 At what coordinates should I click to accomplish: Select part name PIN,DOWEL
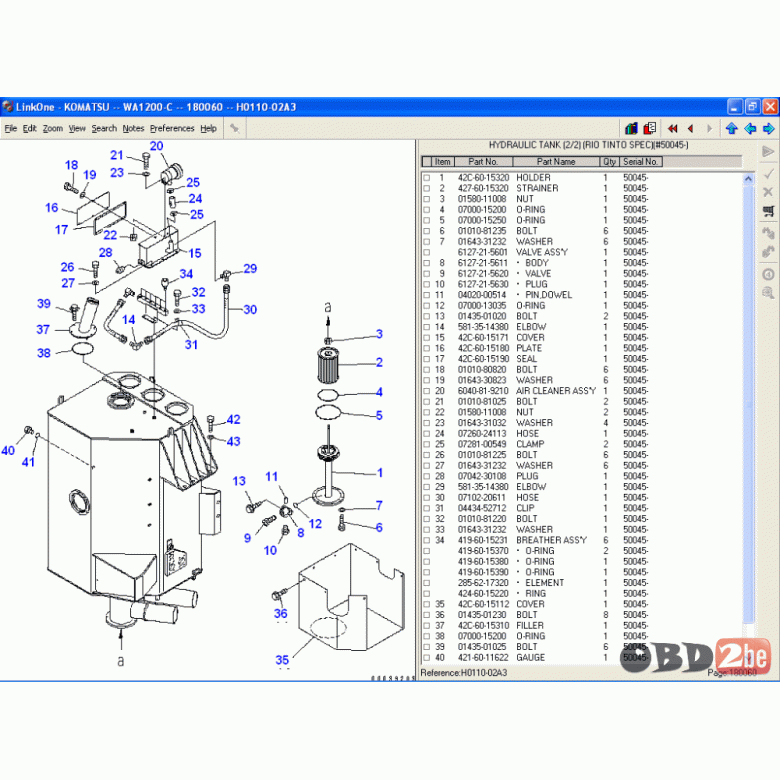(x=549, y=295)
